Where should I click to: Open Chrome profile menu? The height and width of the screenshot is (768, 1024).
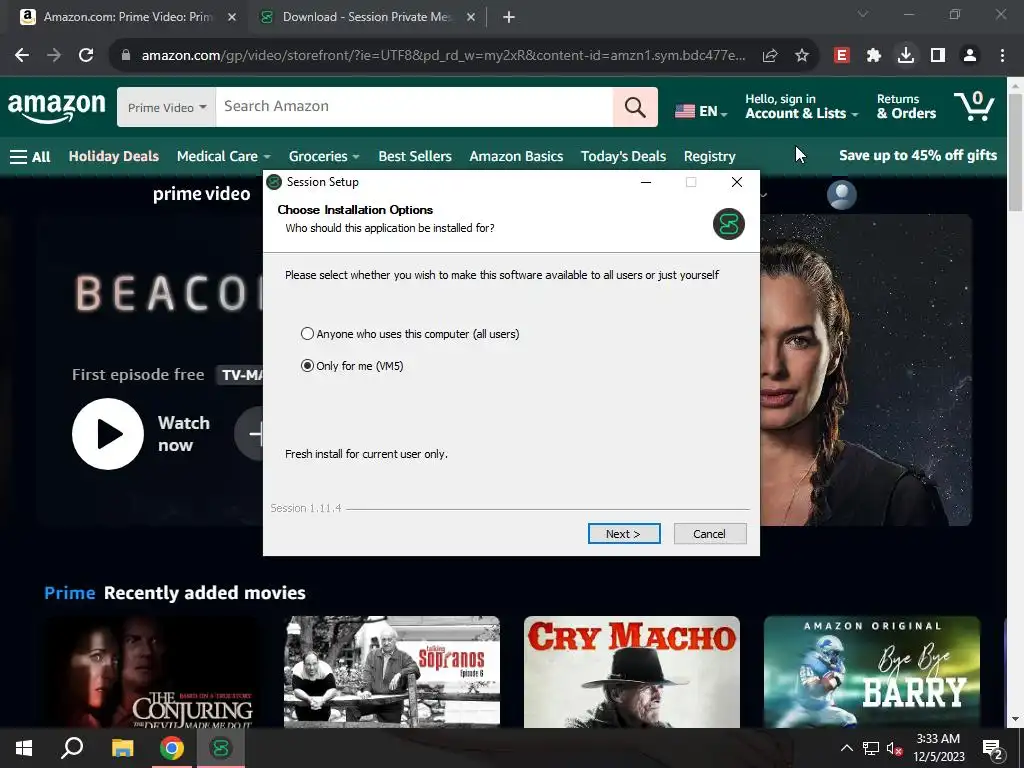(x=970, y=56)
